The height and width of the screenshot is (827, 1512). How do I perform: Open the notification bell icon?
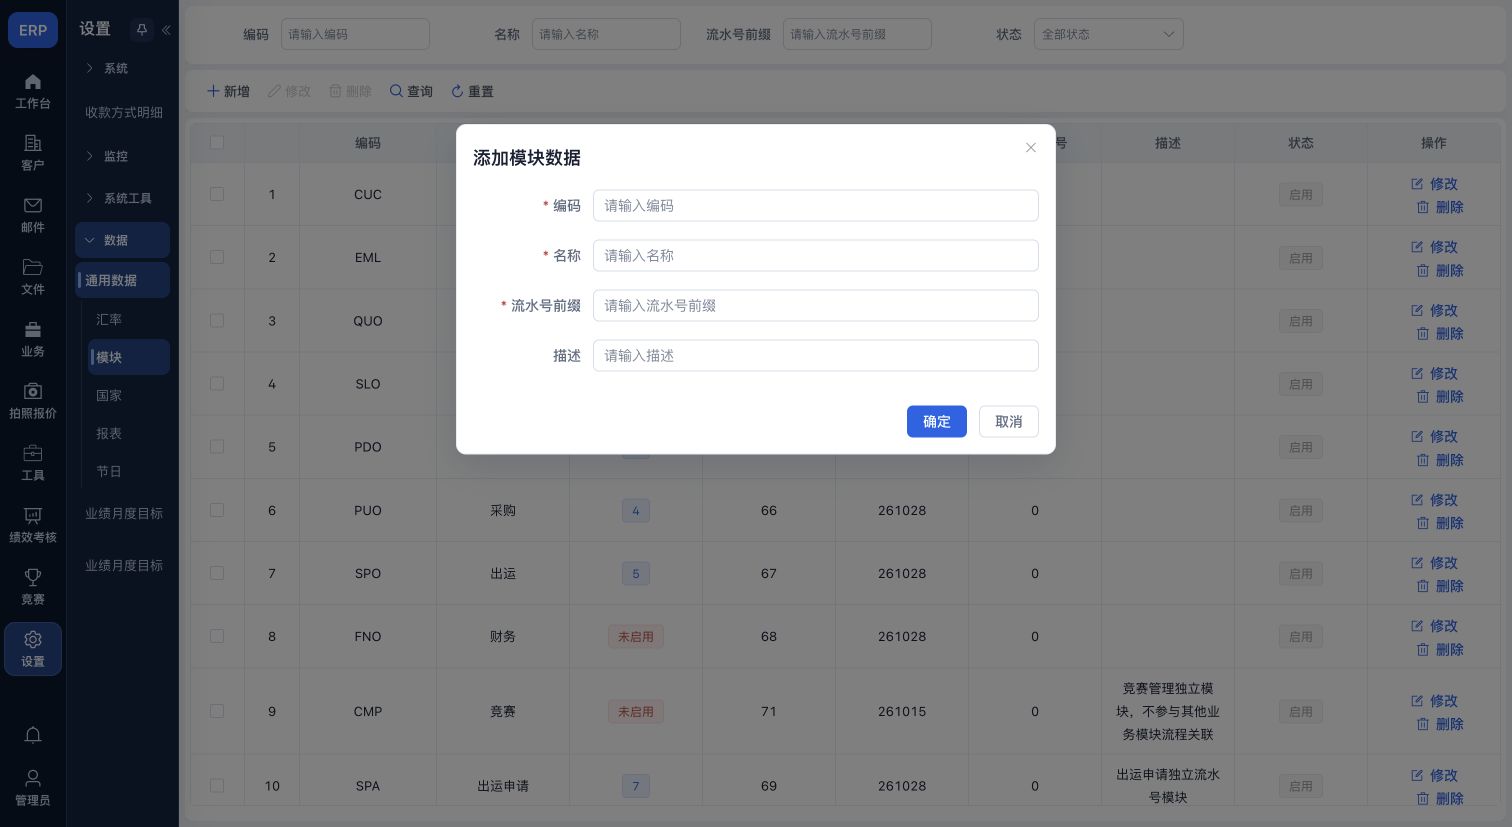coord(33,735)
